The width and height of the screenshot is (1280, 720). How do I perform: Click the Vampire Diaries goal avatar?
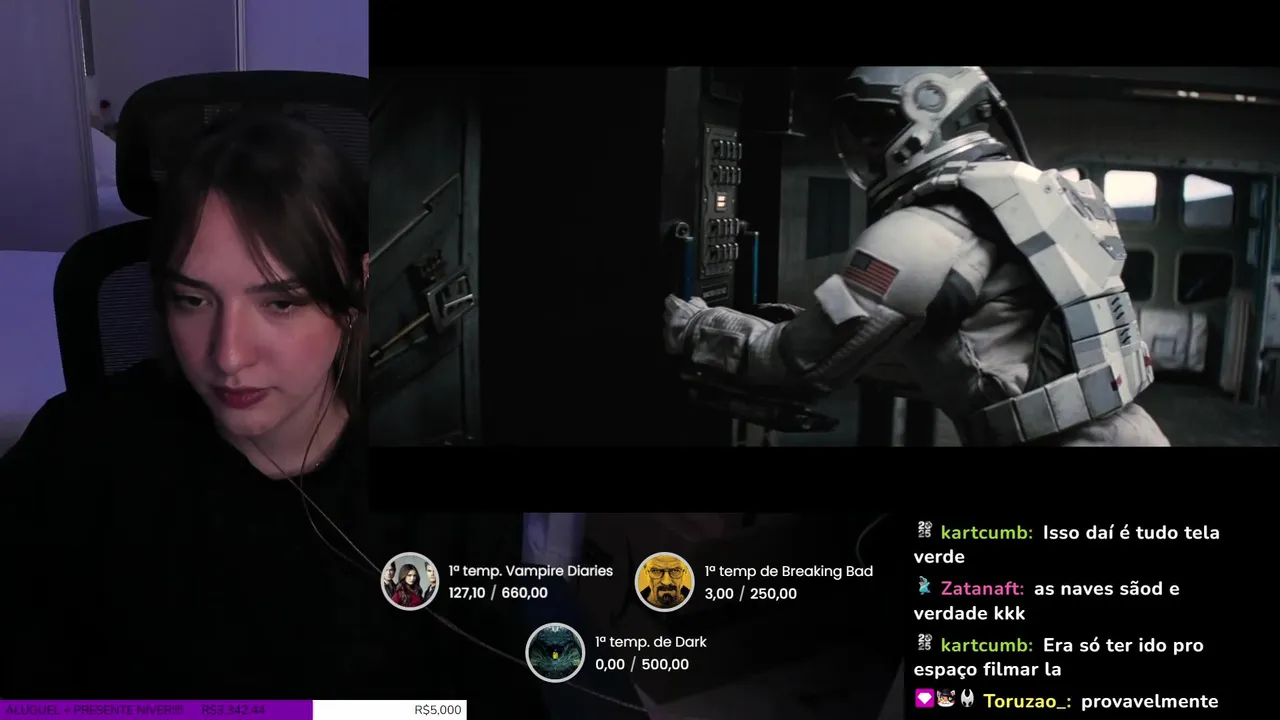[x=410, y=581]
